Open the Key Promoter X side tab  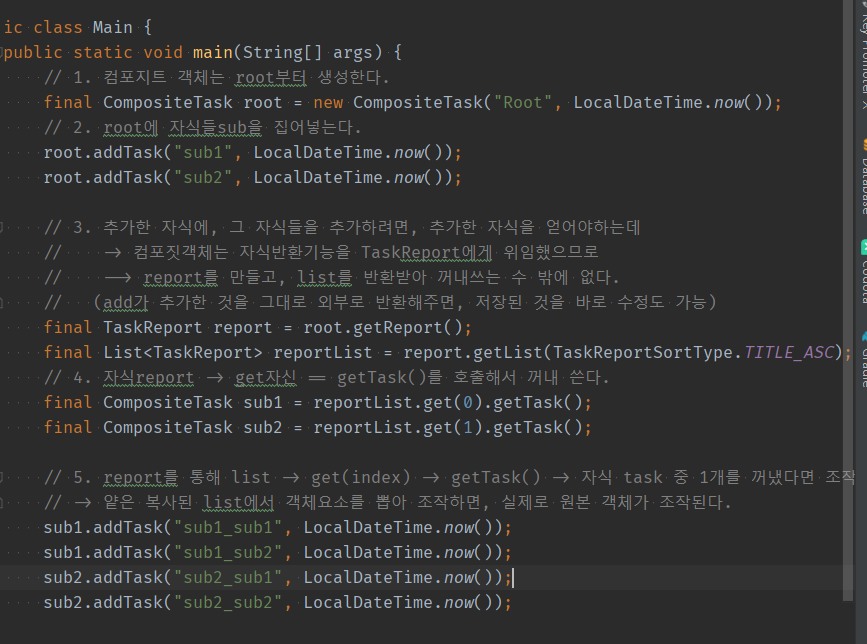(863, 55)
